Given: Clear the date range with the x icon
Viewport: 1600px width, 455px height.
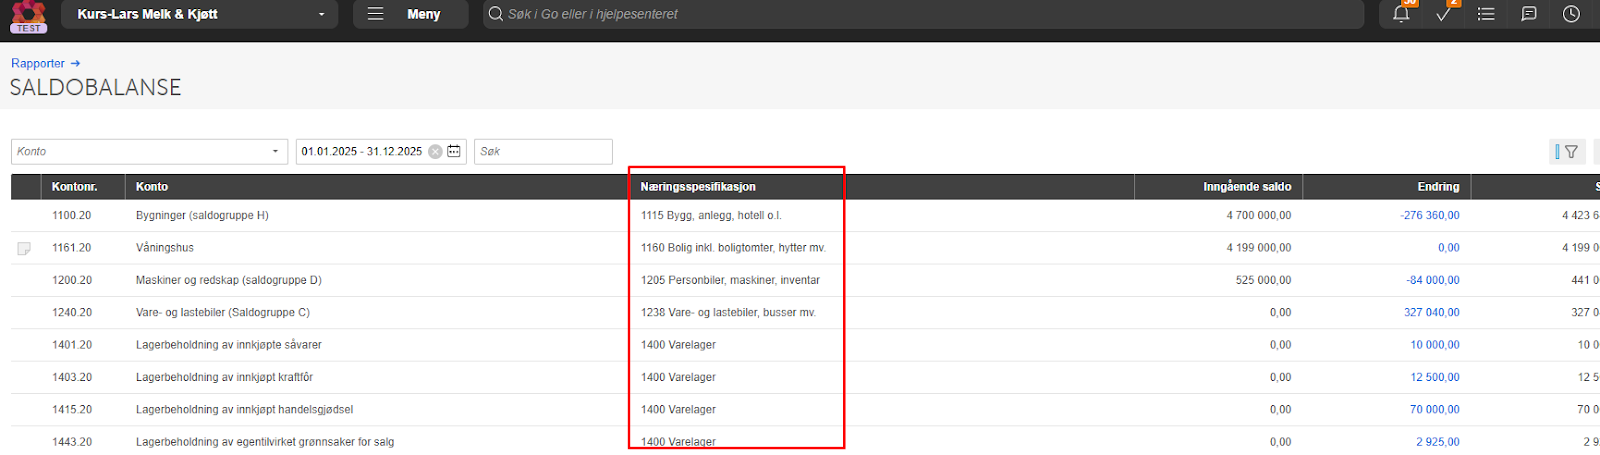Looking at the screenshot, I should (435, 151).
